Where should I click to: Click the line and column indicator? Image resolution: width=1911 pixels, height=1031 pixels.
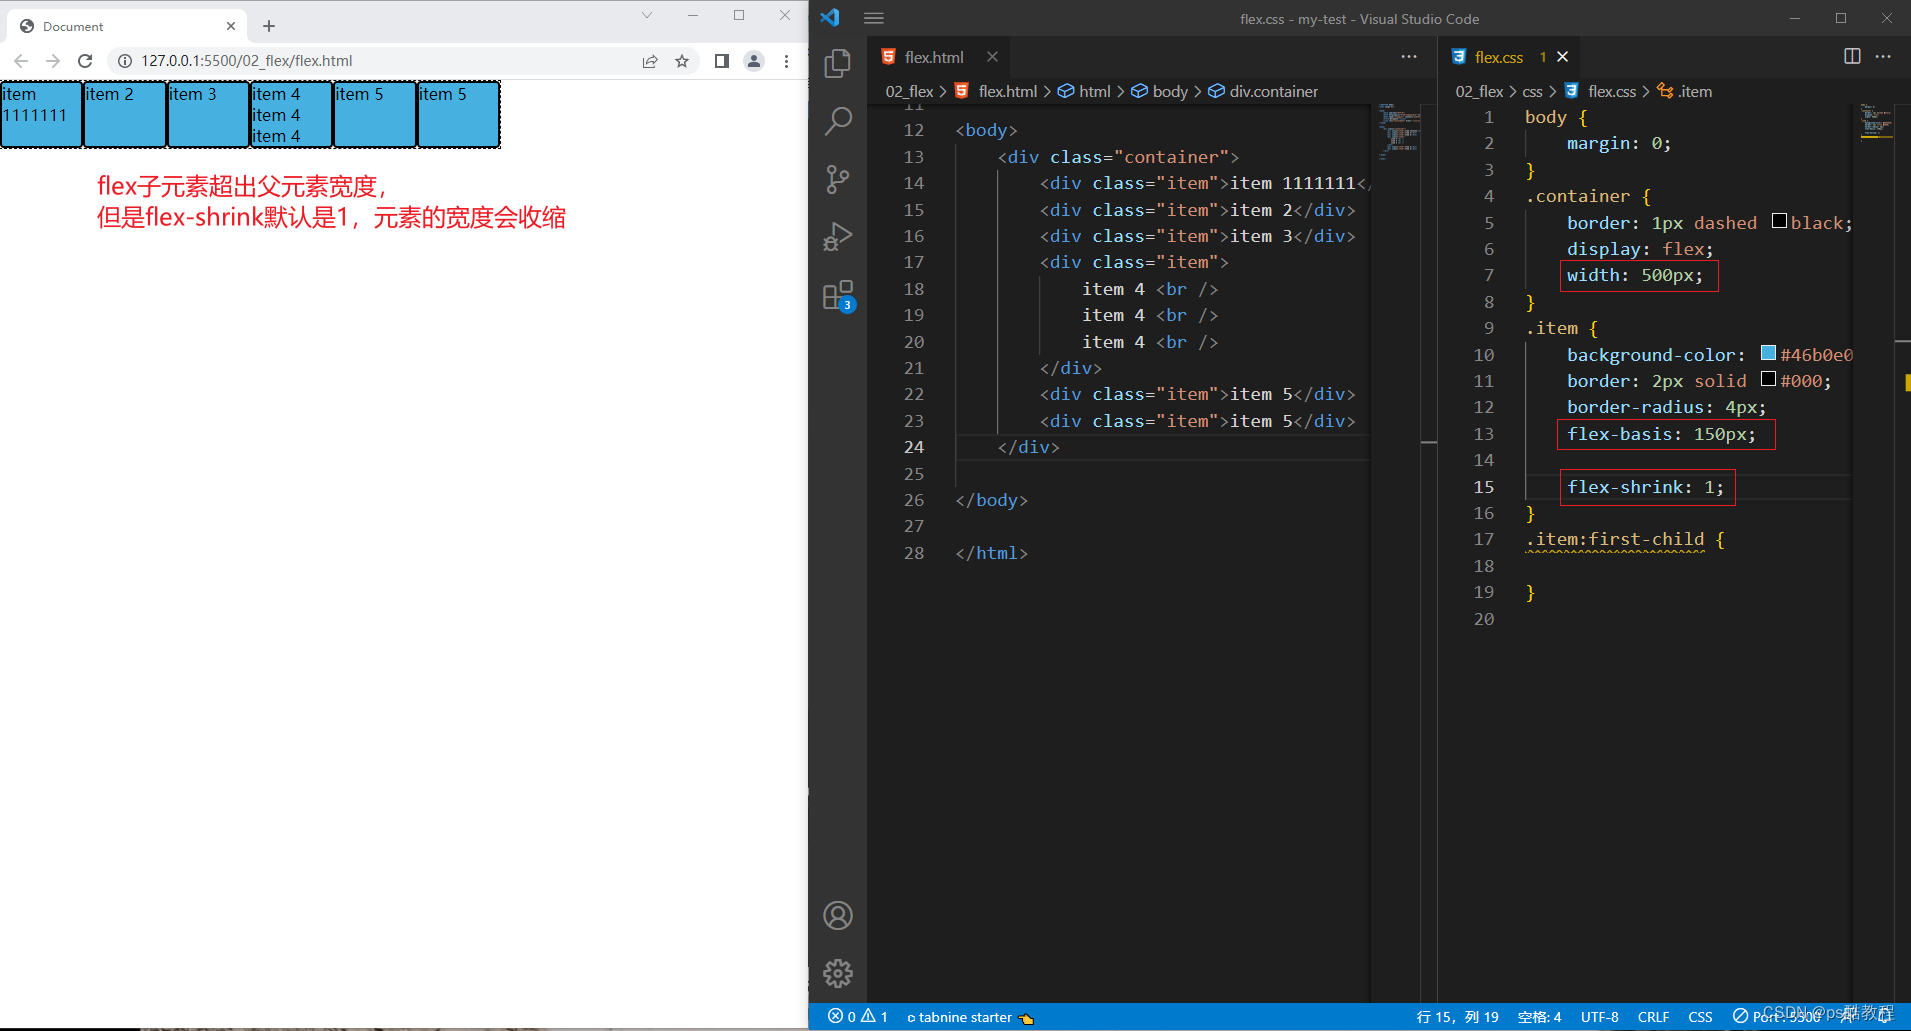click(x=1457, y=1017)
